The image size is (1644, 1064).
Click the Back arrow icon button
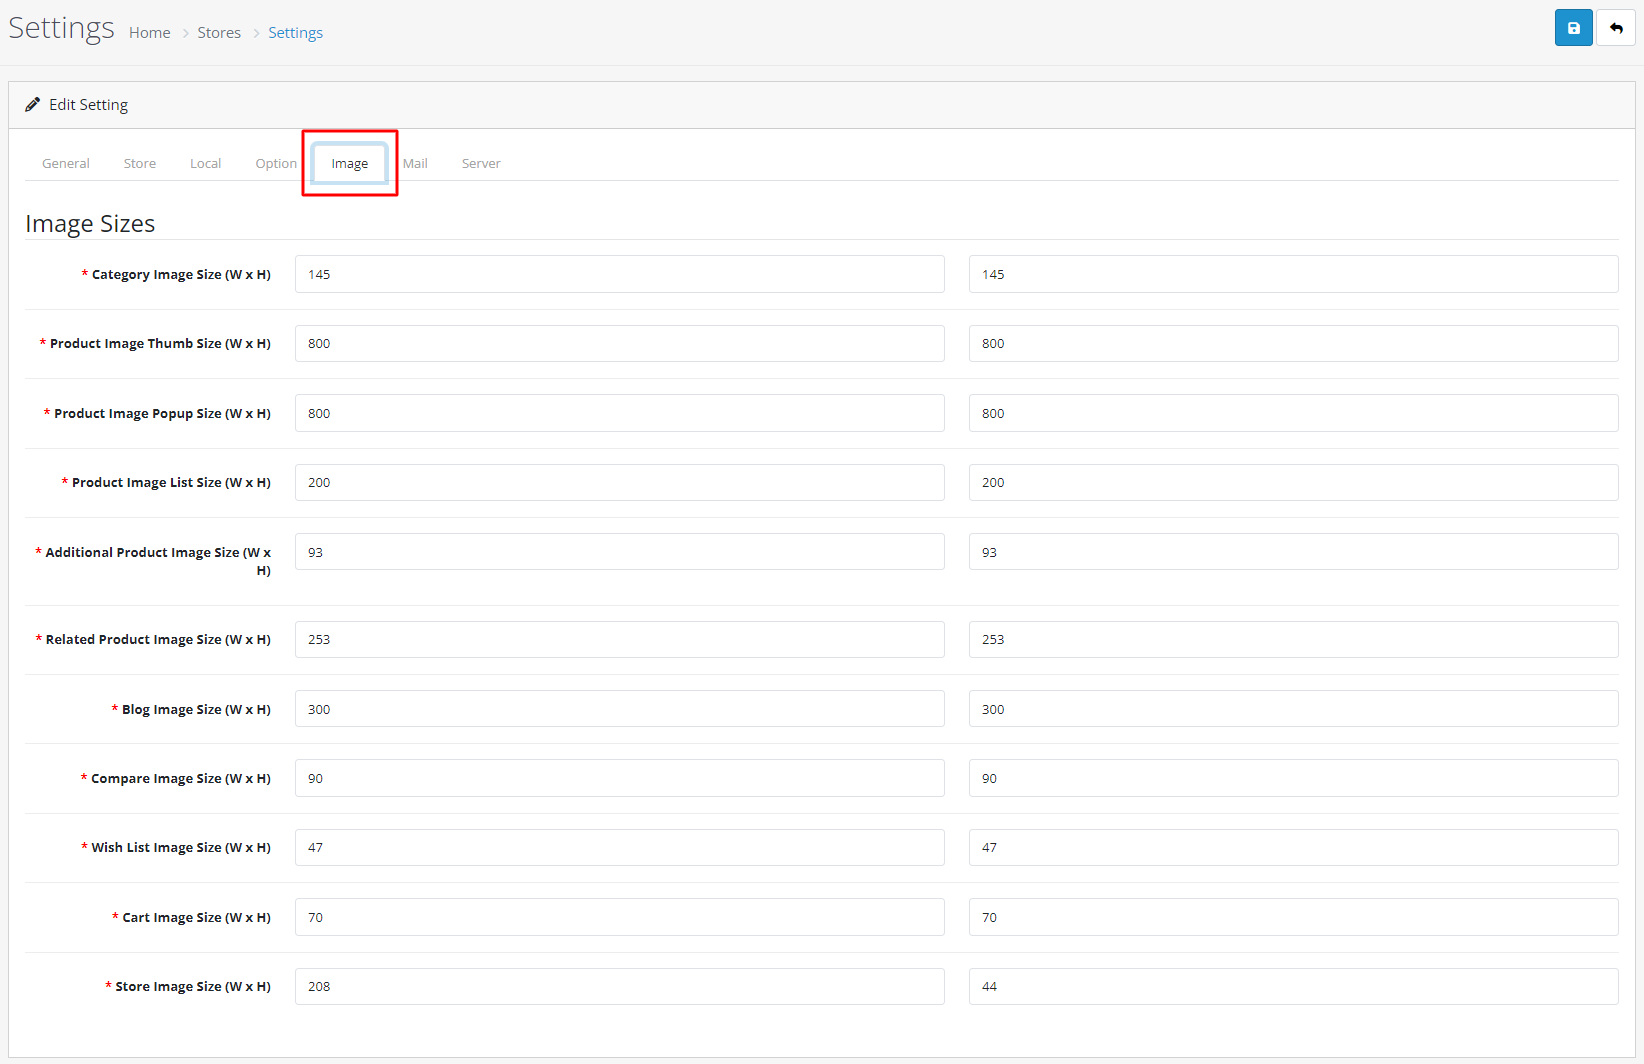[x=1615, y=28]
